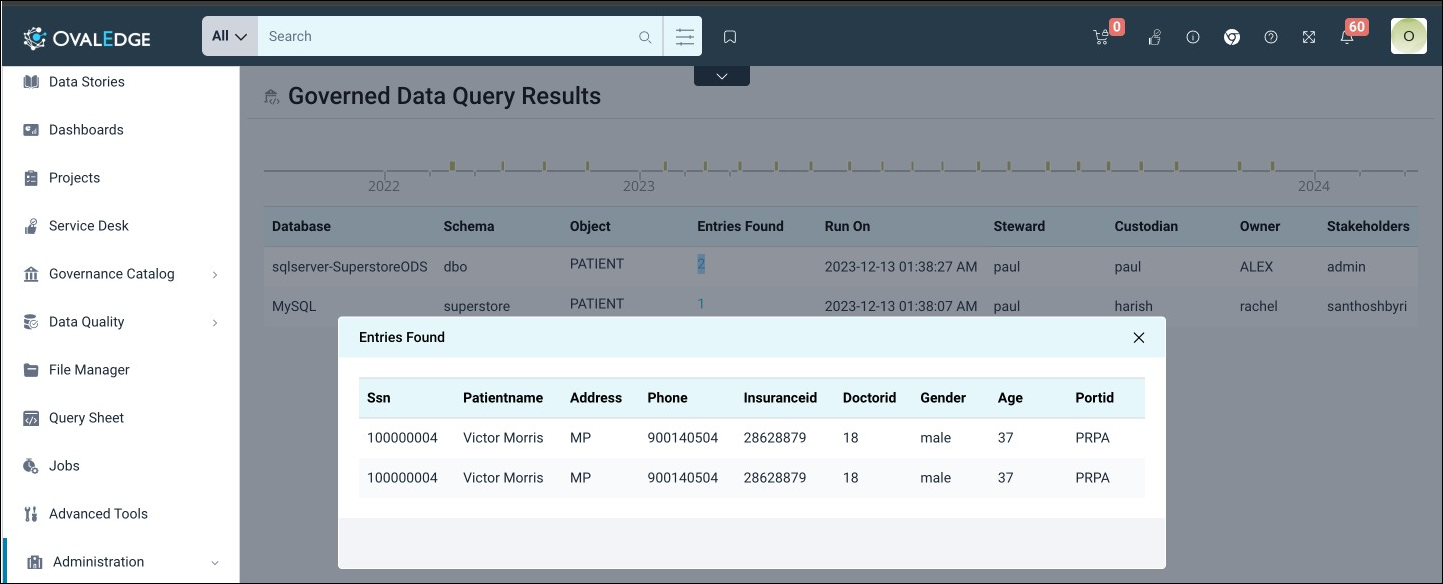Open the advanced search filters icon
Viewport: 1443px width, 584px height.
point(684,37)
